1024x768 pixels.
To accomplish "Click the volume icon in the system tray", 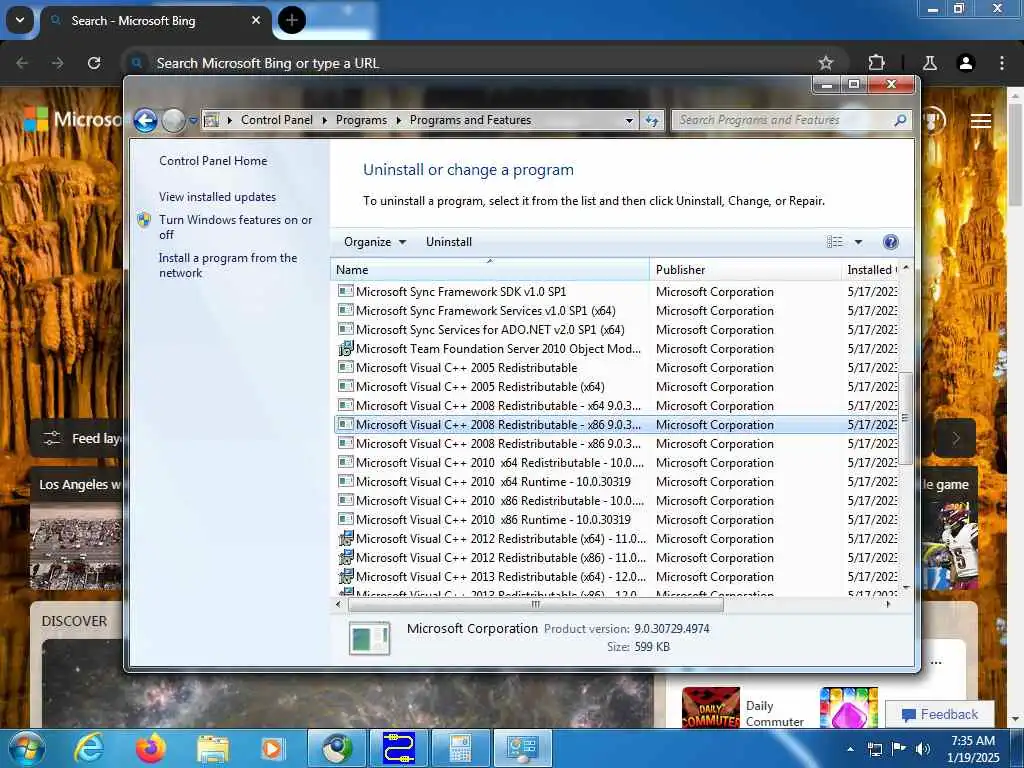I will pyautogui.click(x=923, y=749).
